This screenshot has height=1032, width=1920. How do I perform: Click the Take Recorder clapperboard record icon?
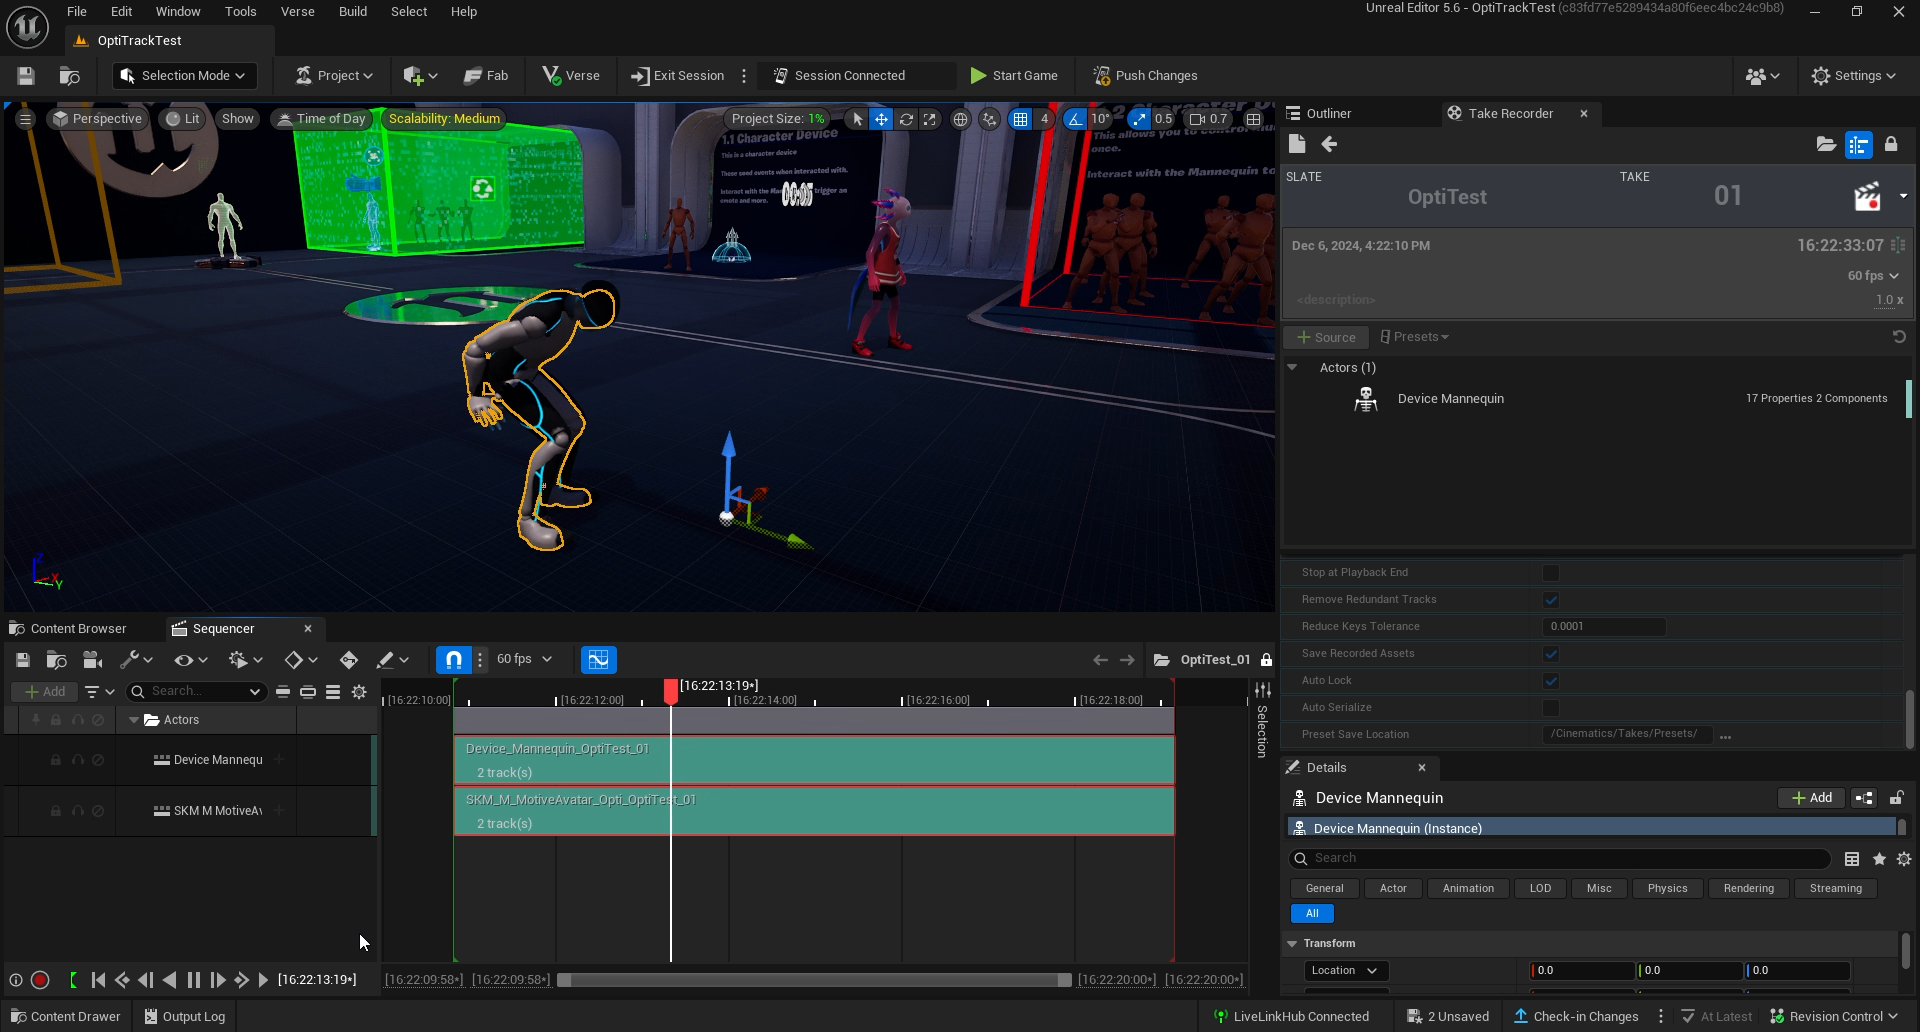1866,197
